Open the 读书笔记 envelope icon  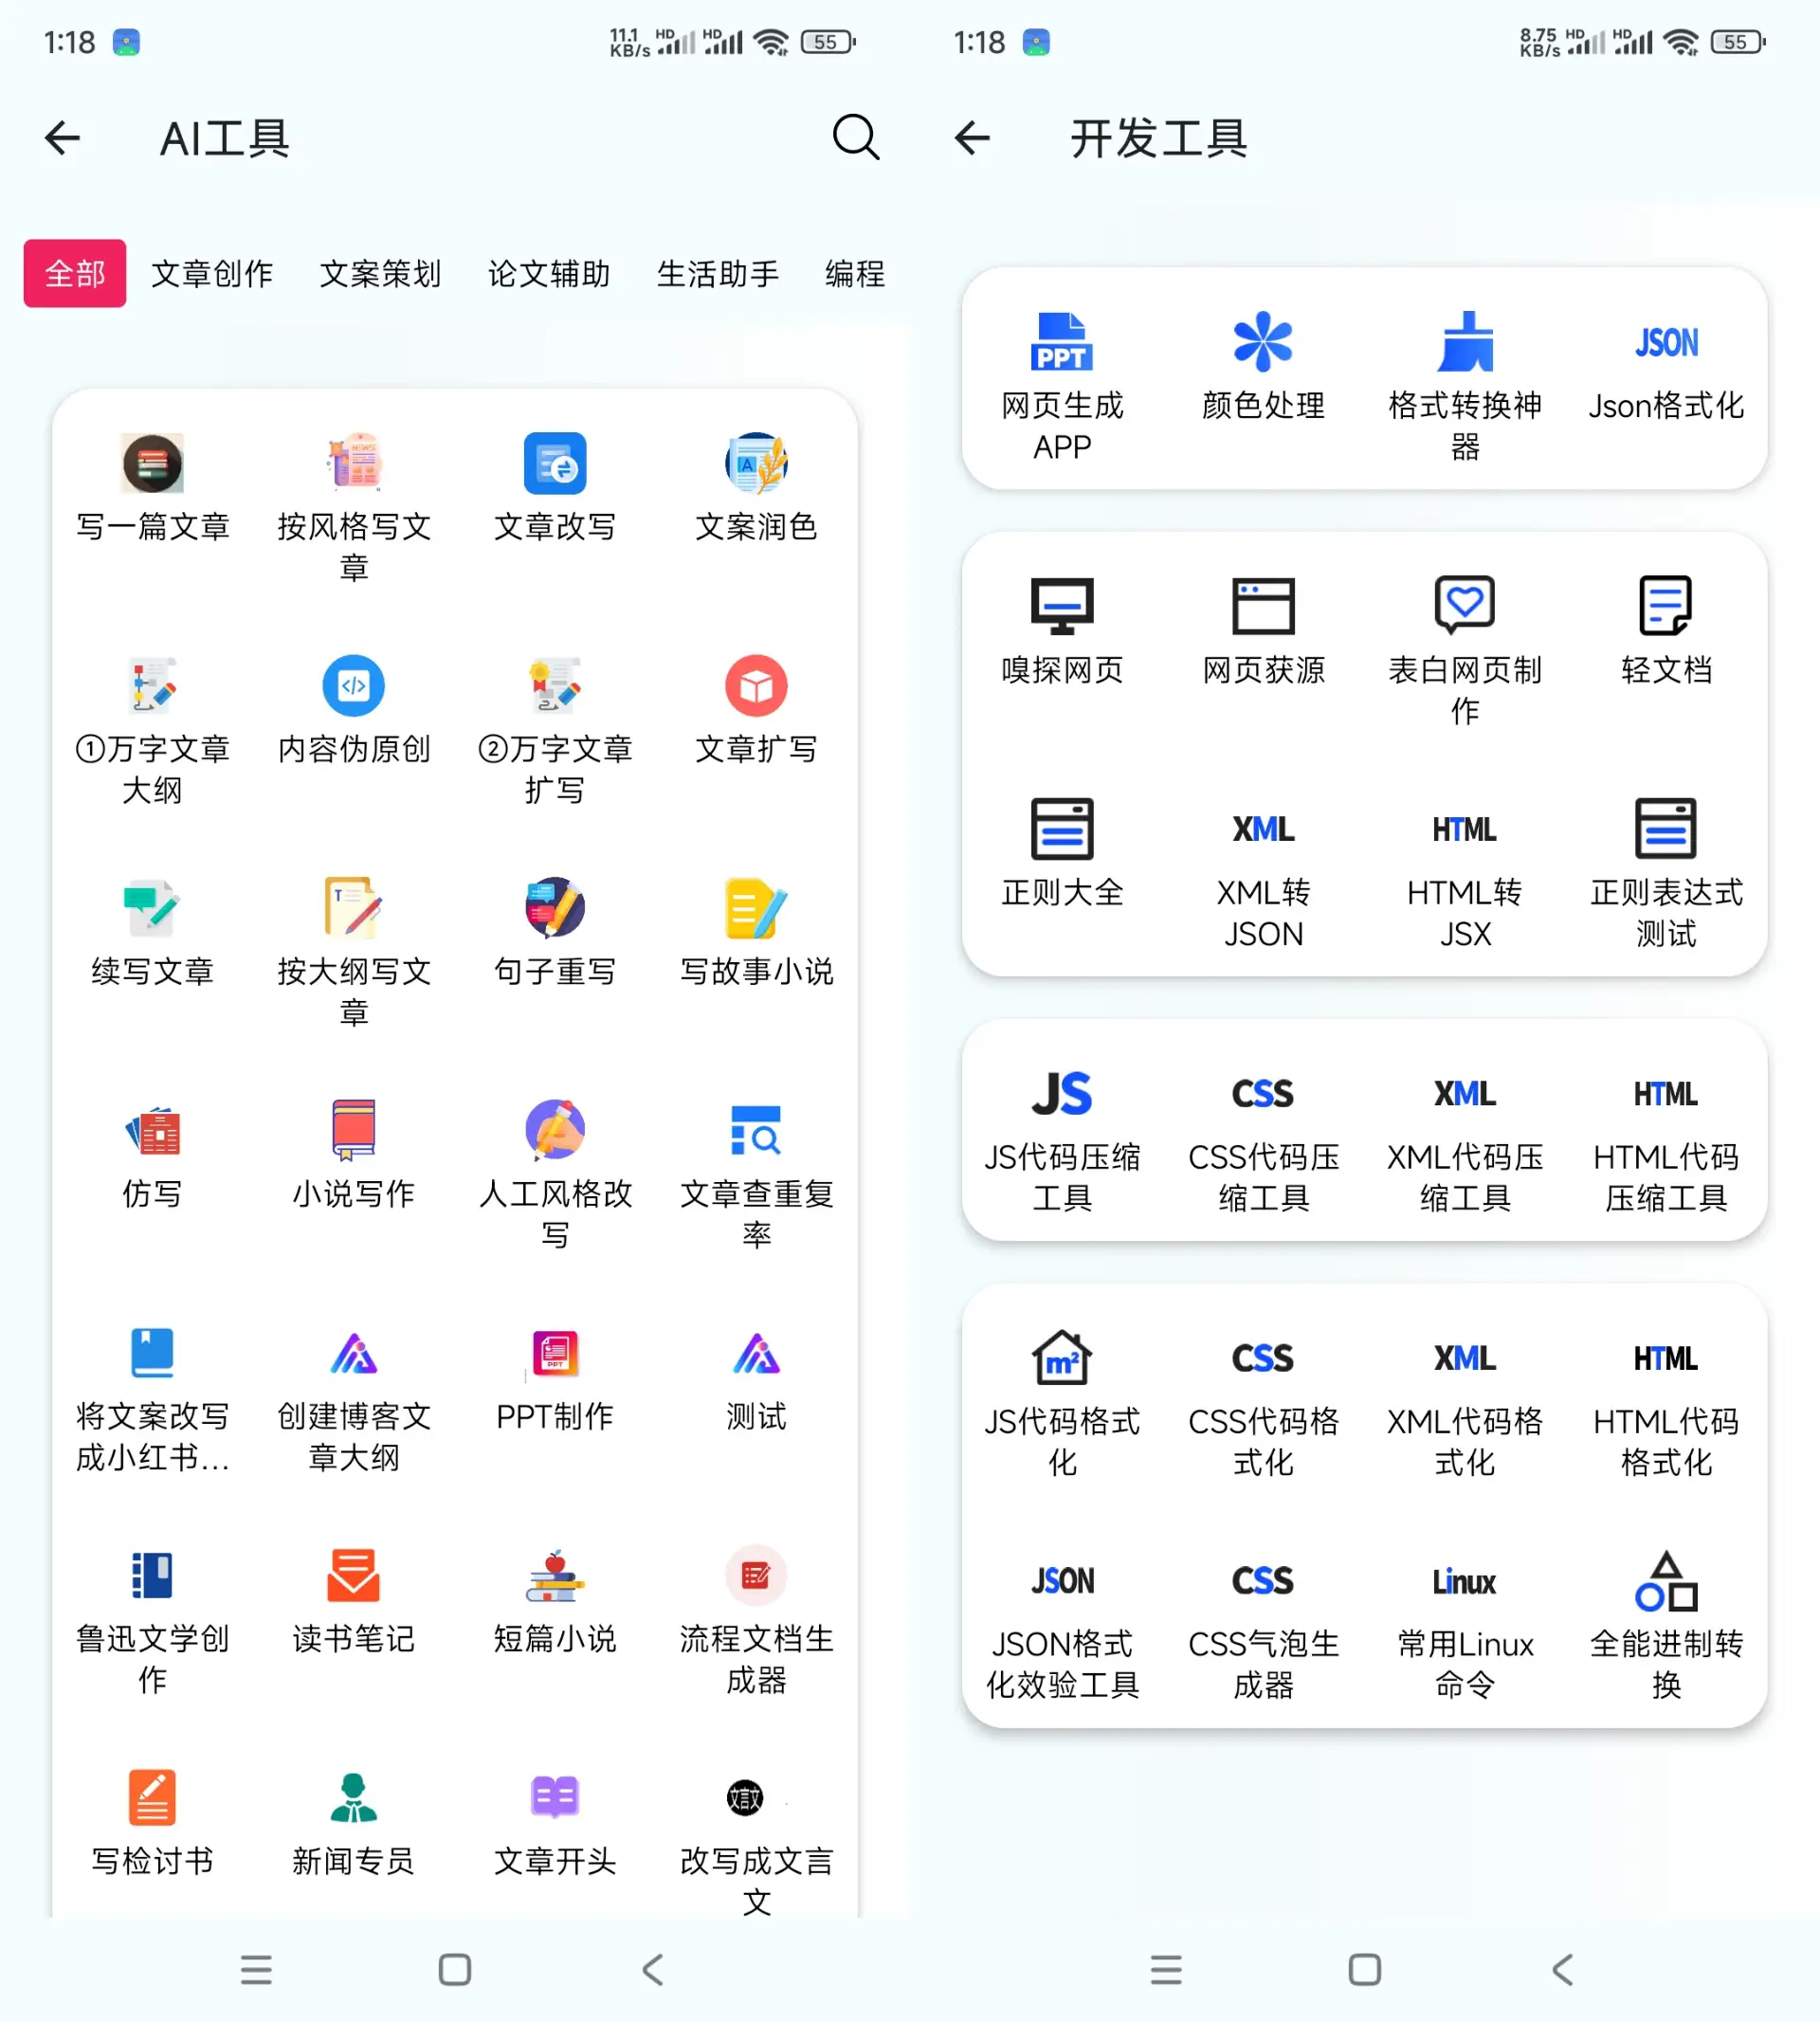pos(354,1576)
